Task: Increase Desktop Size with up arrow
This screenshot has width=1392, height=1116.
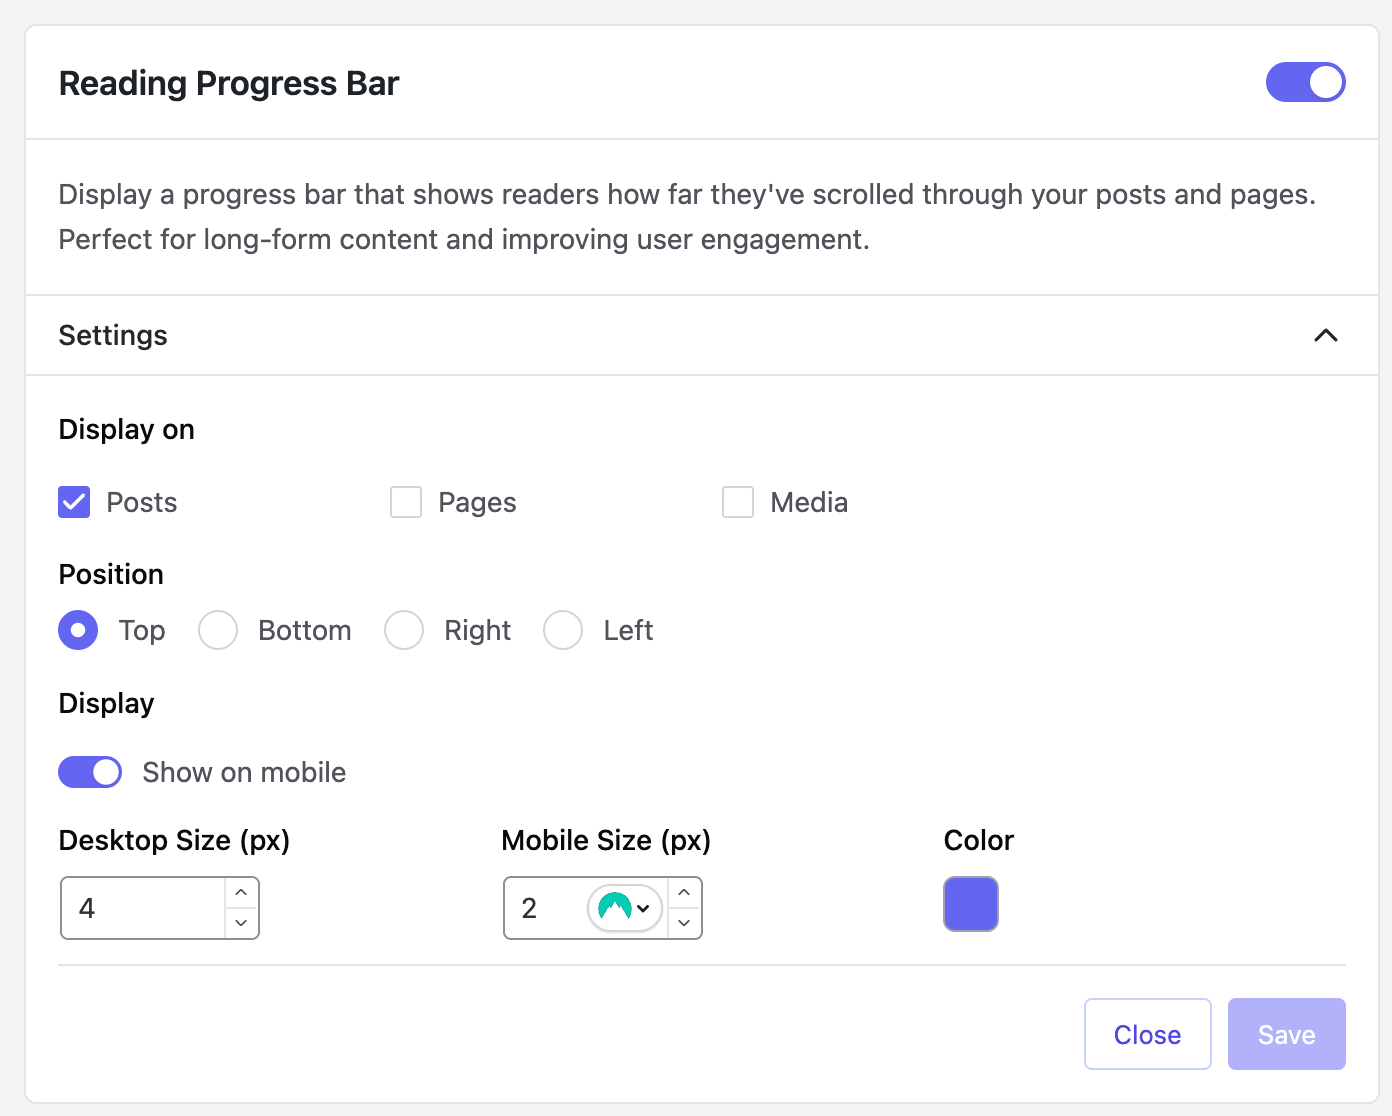Action: (241, 892)
